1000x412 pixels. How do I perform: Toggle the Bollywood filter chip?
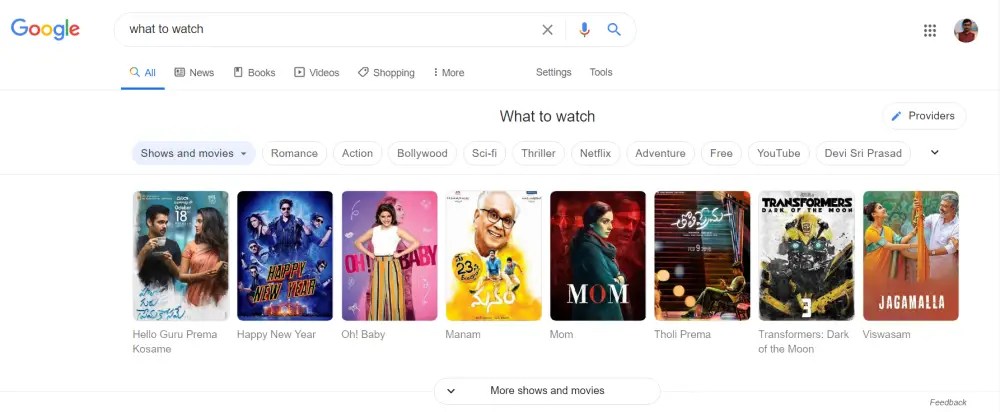(422, 153)
